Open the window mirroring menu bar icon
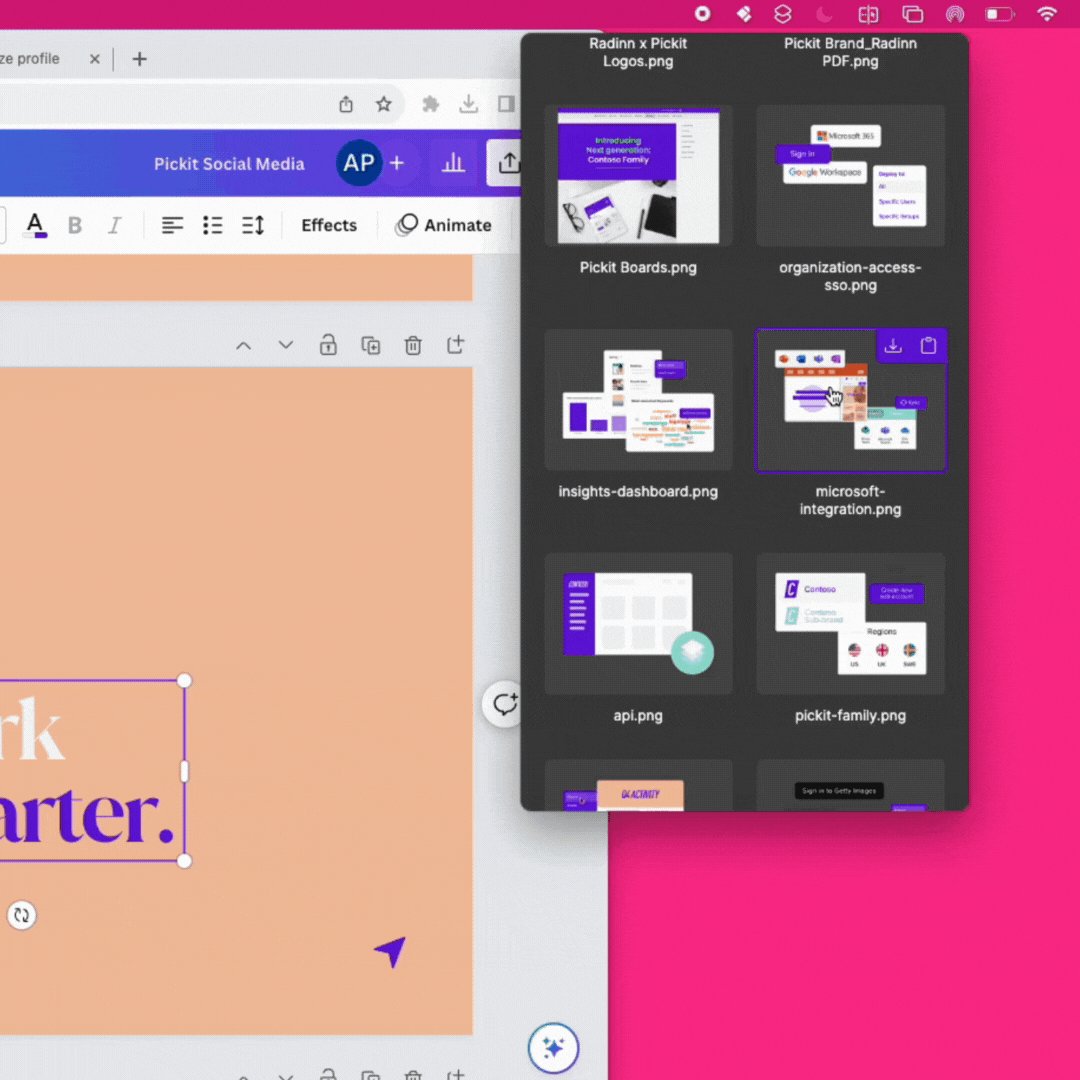 pos(868,14)
